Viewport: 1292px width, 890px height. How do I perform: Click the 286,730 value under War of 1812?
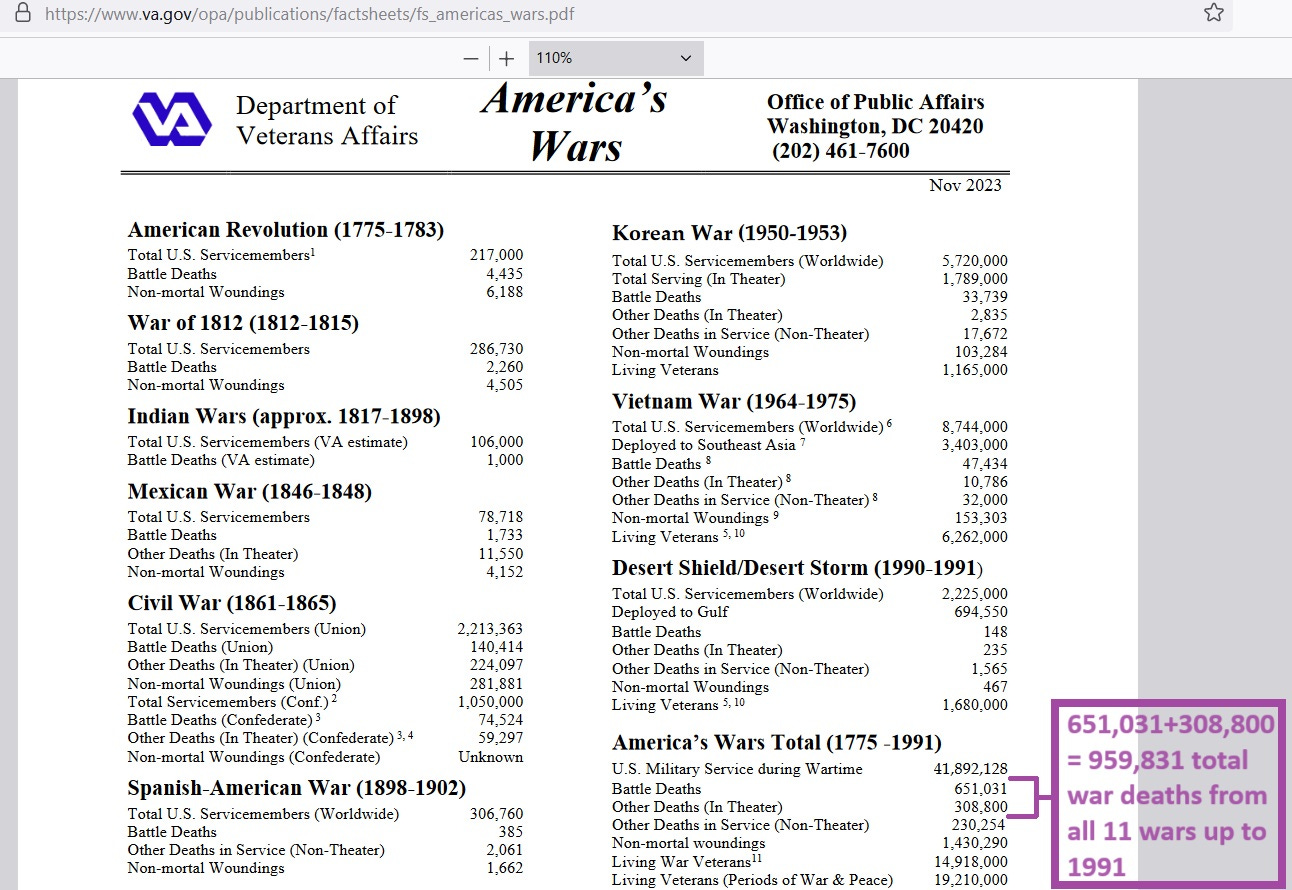pyautogui.click(x=496, y=349)
